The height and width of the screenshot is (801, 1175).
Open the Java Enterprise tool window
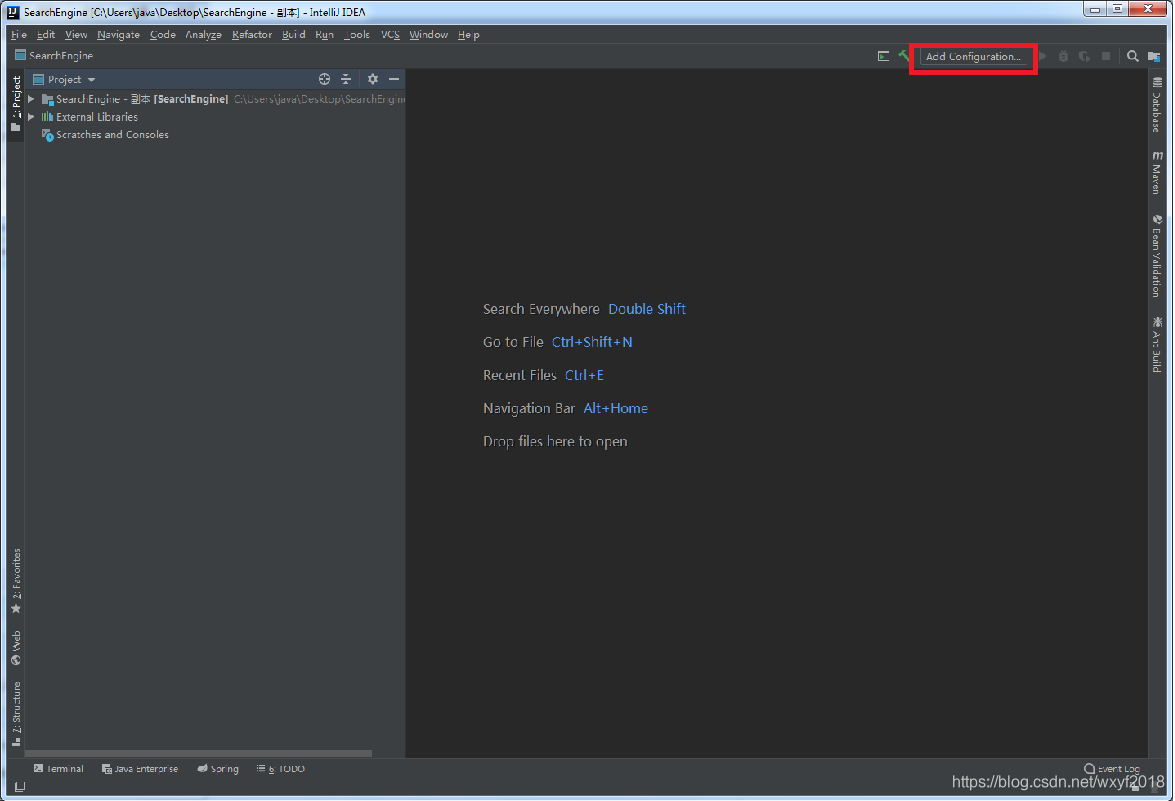[140, 769]
